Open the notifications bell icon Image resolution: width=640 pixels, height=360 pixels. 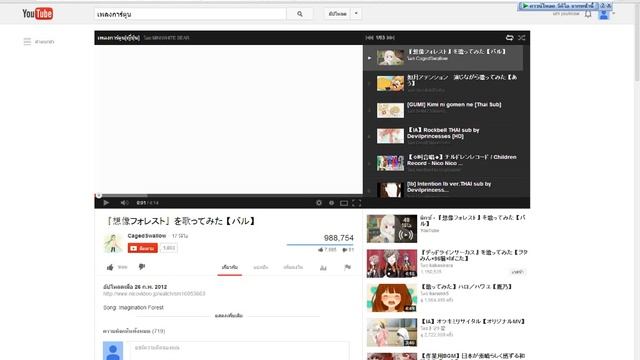pos(588,14)
